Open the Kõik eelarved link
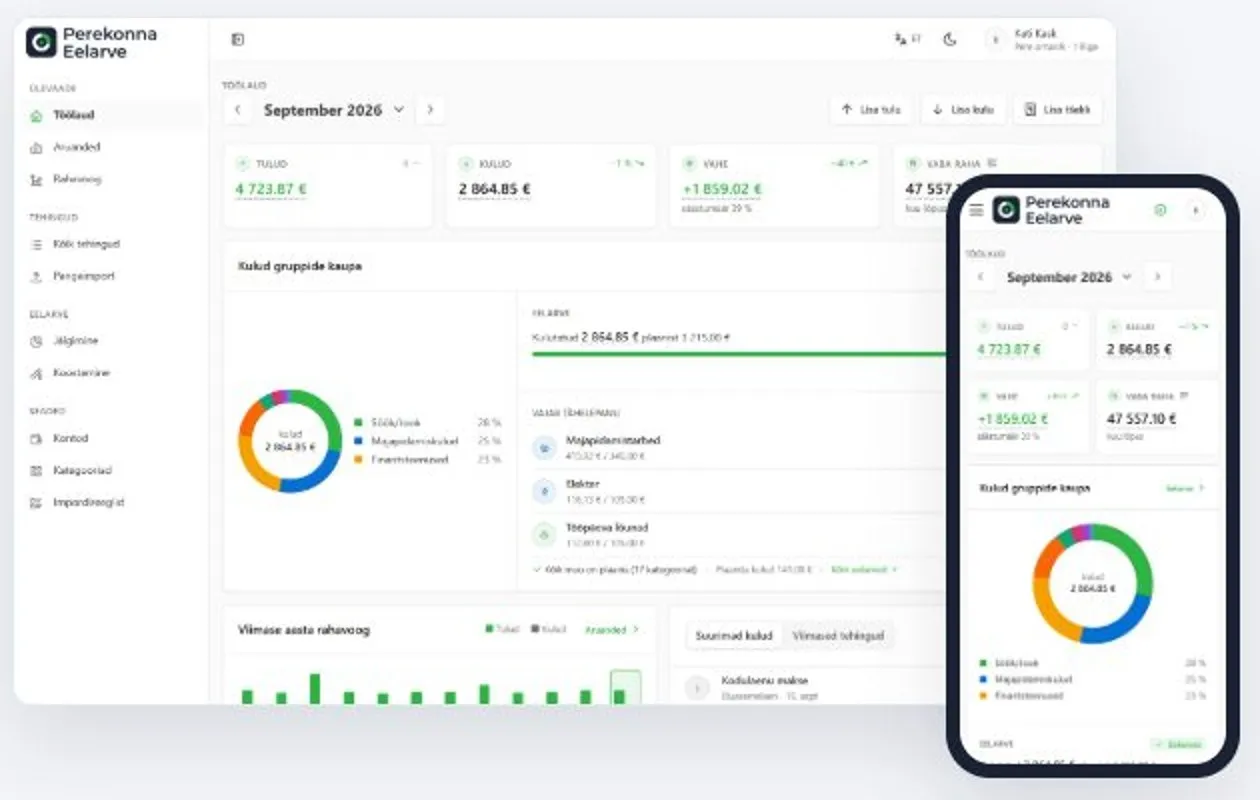The height and width of the screenshot is (800, 1260). coord(864,569)
